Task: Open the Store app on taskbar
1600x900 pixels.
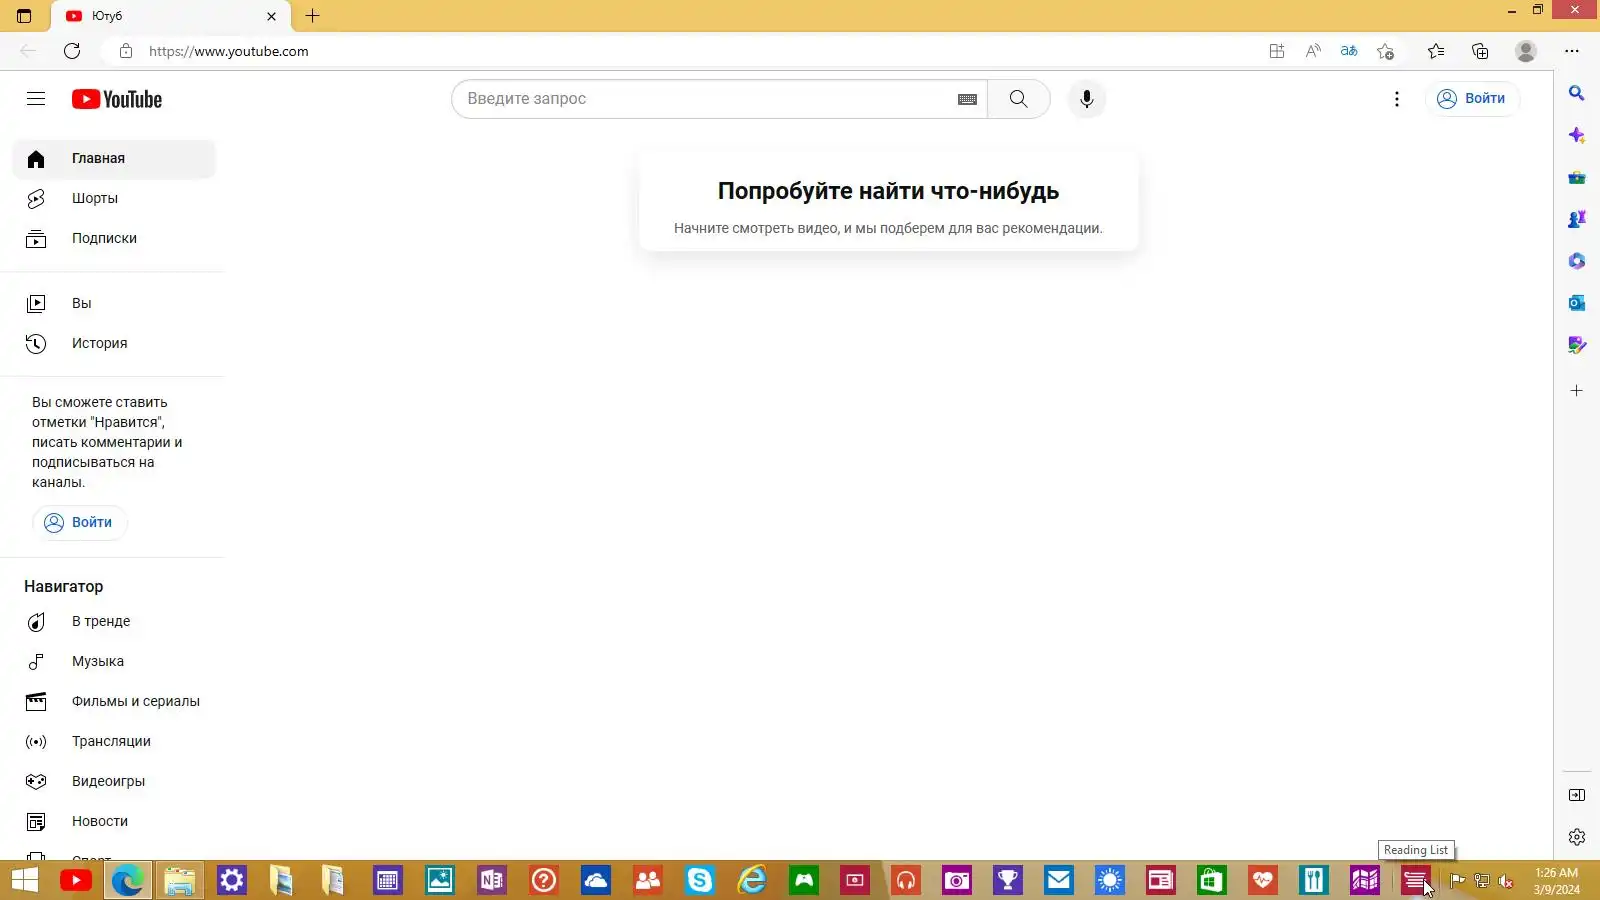Action: pos(1211,880)
